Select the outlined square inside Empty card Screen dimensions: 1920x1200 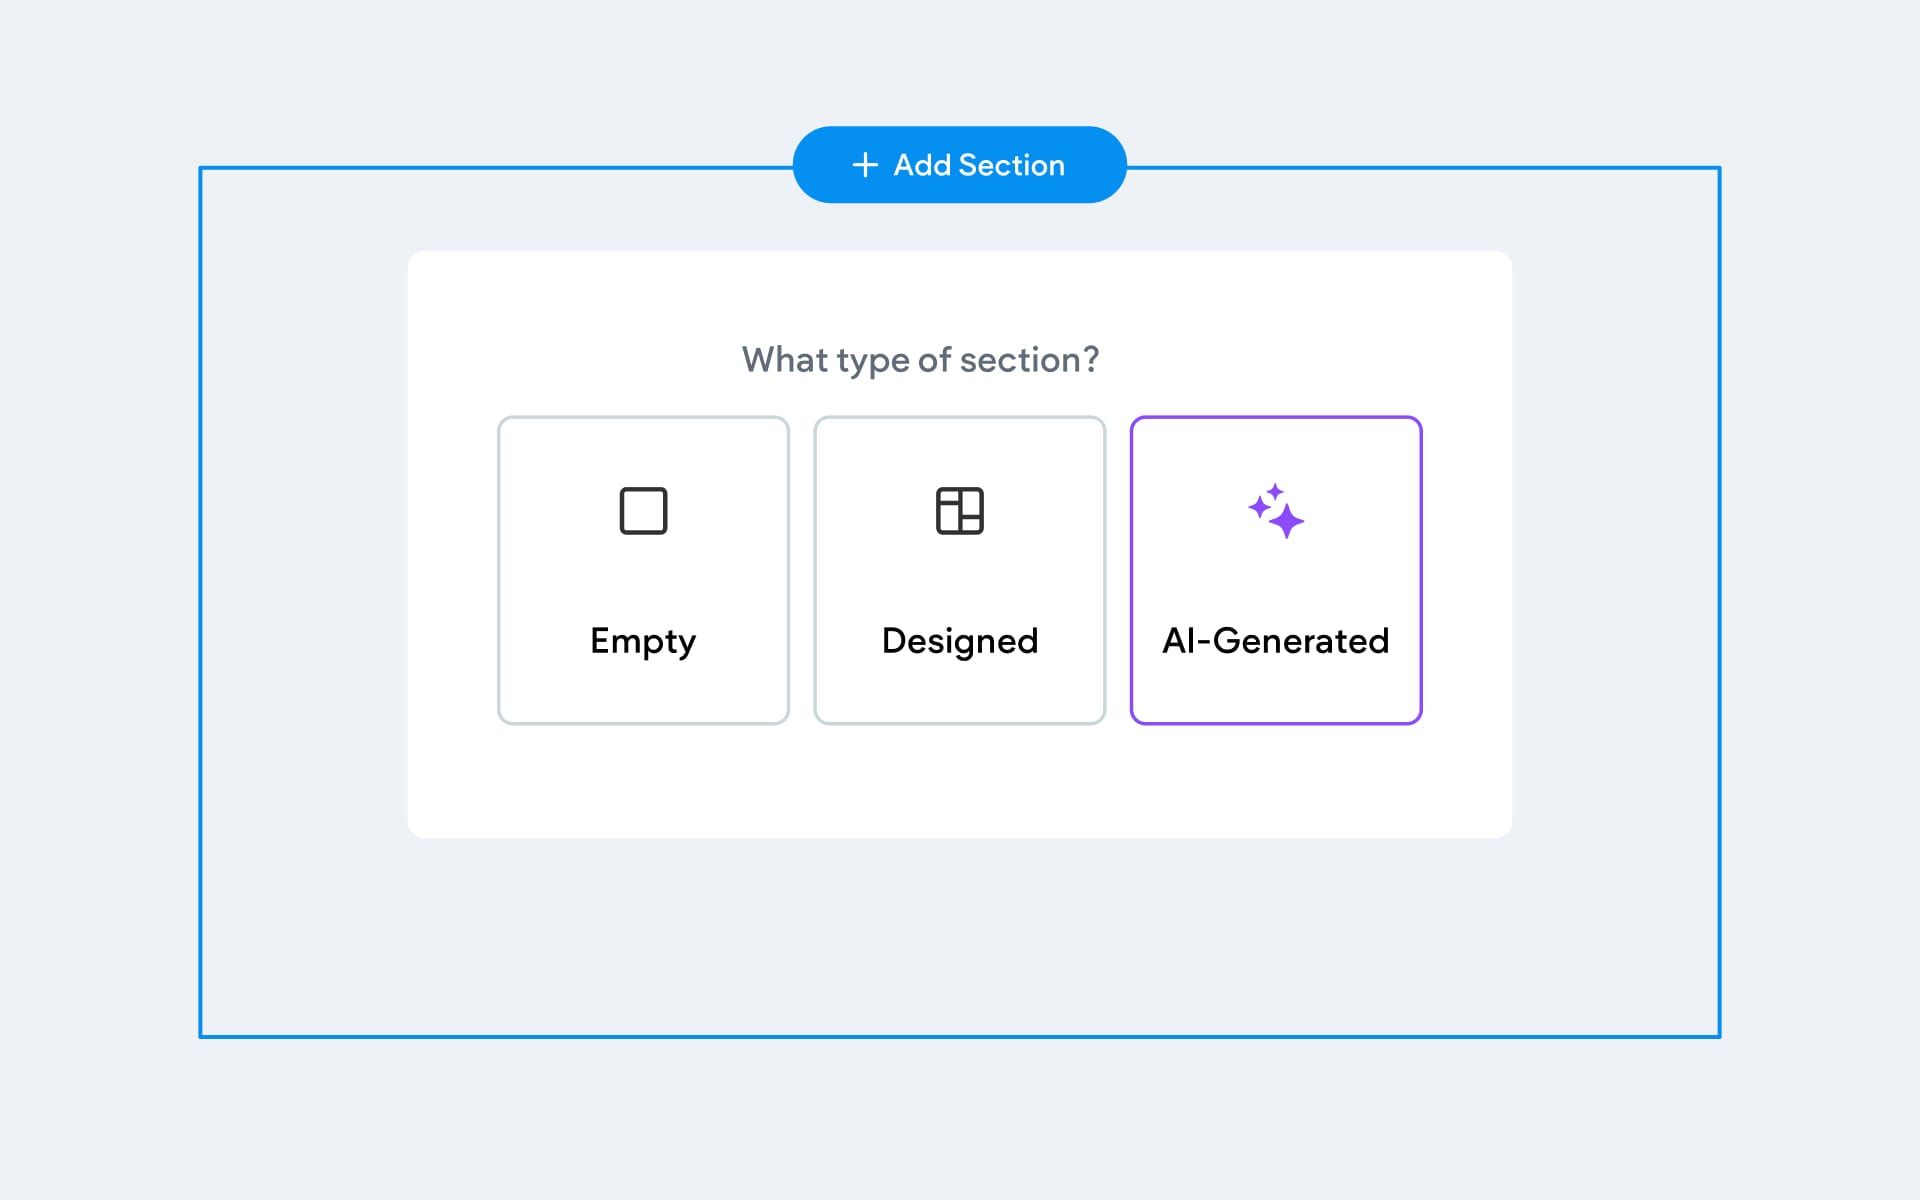pyautogui.click(x=643, y=510)
